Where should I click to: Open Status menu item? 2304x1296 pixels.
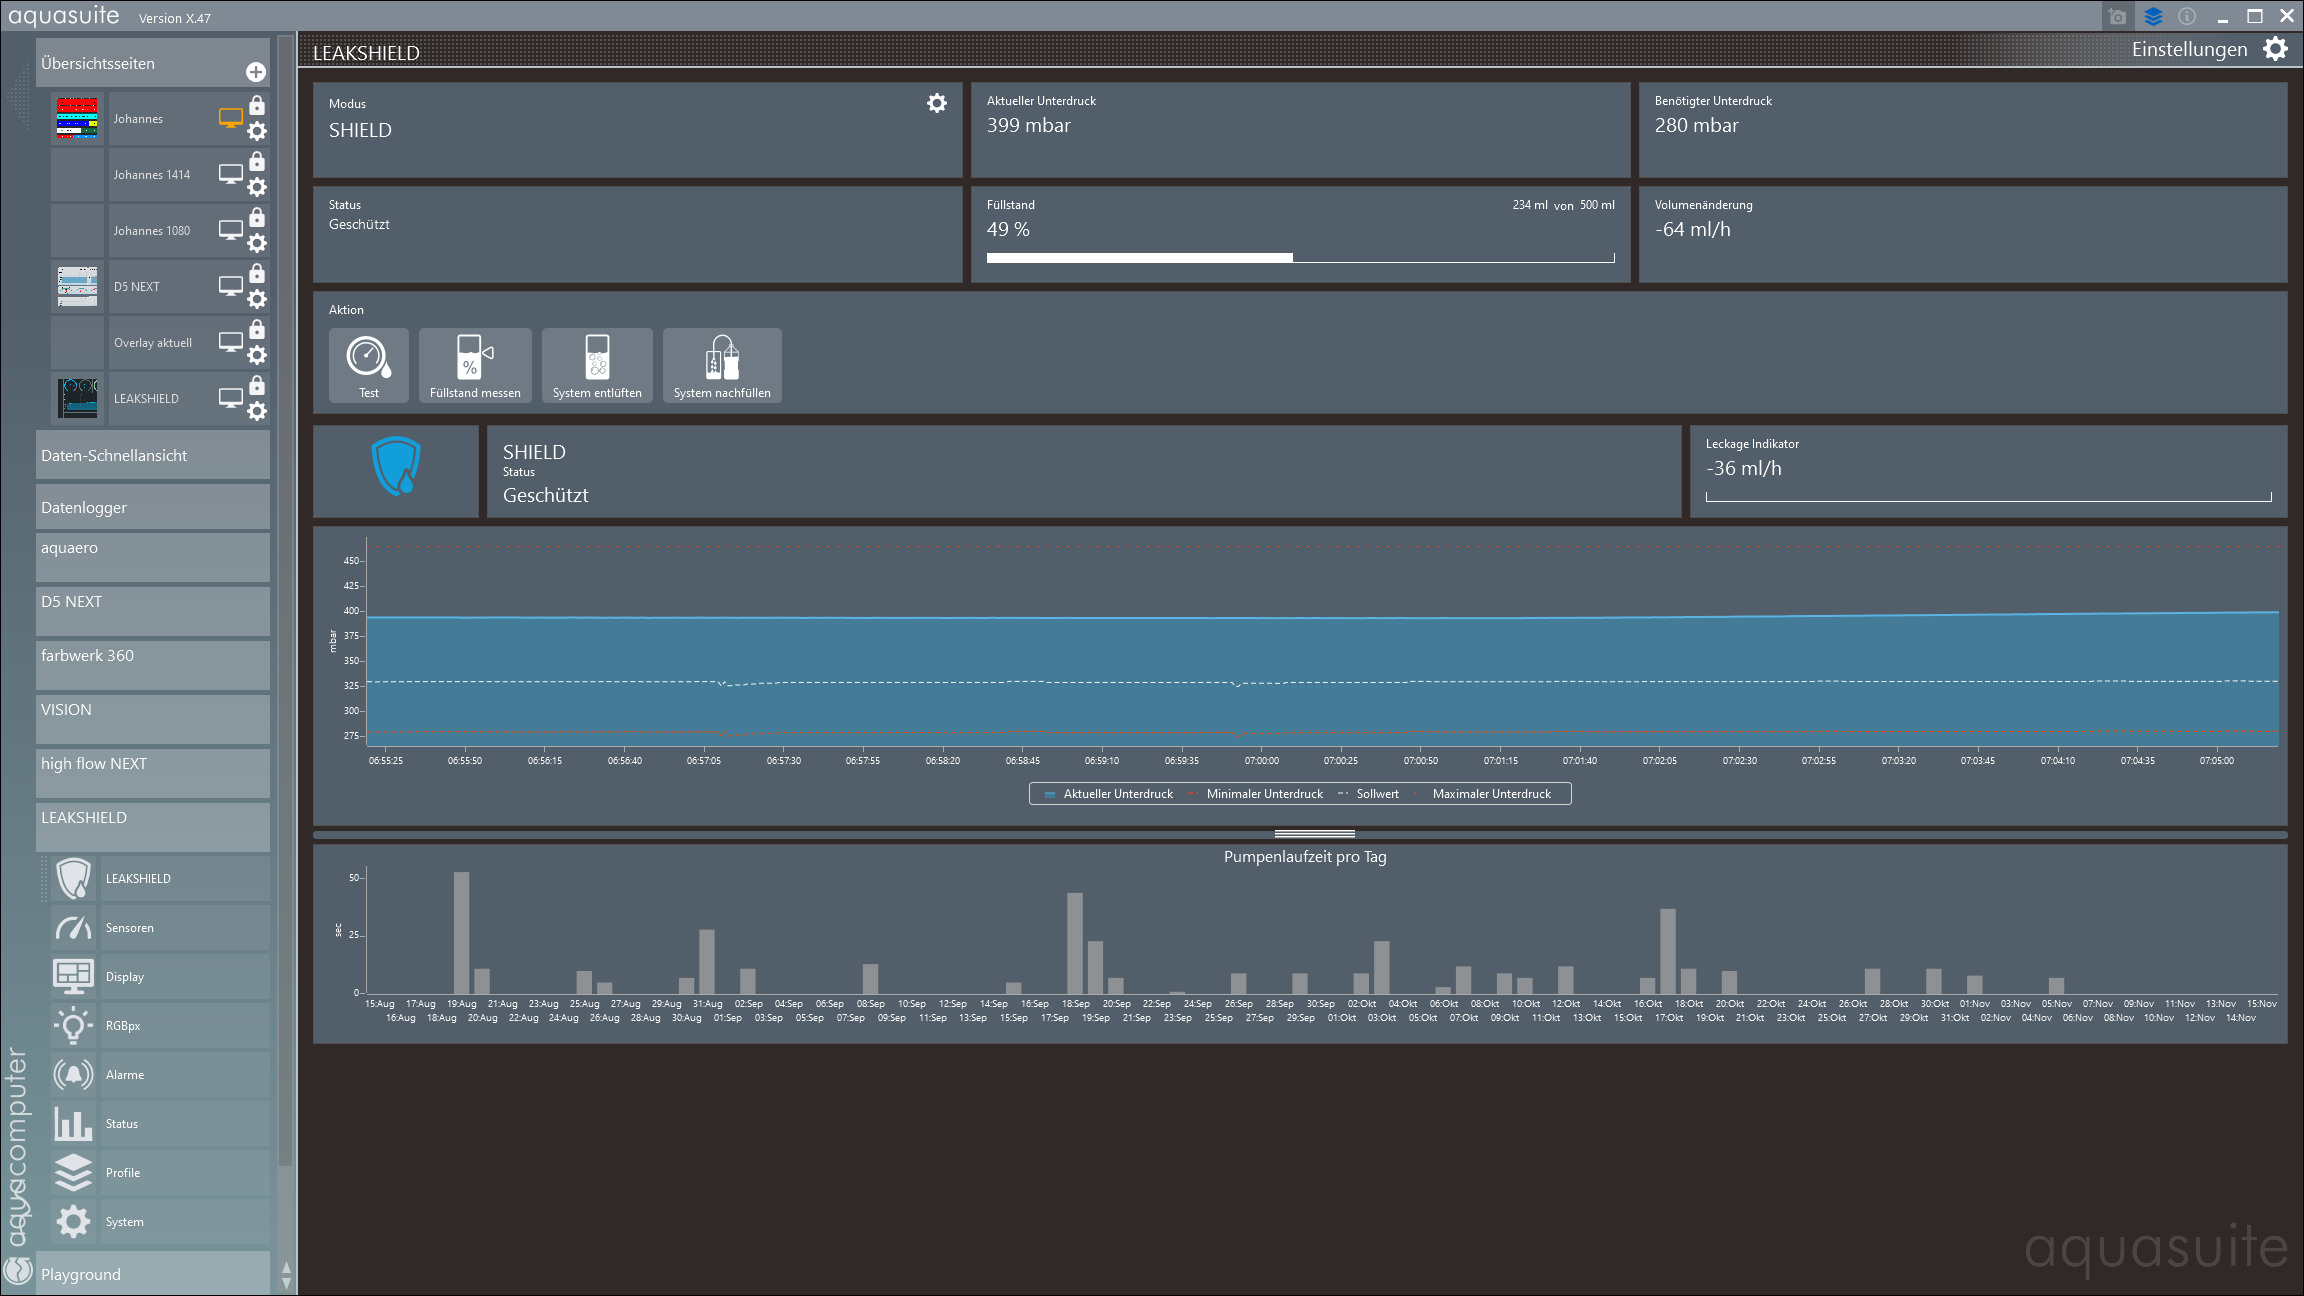coord(160,1124)
